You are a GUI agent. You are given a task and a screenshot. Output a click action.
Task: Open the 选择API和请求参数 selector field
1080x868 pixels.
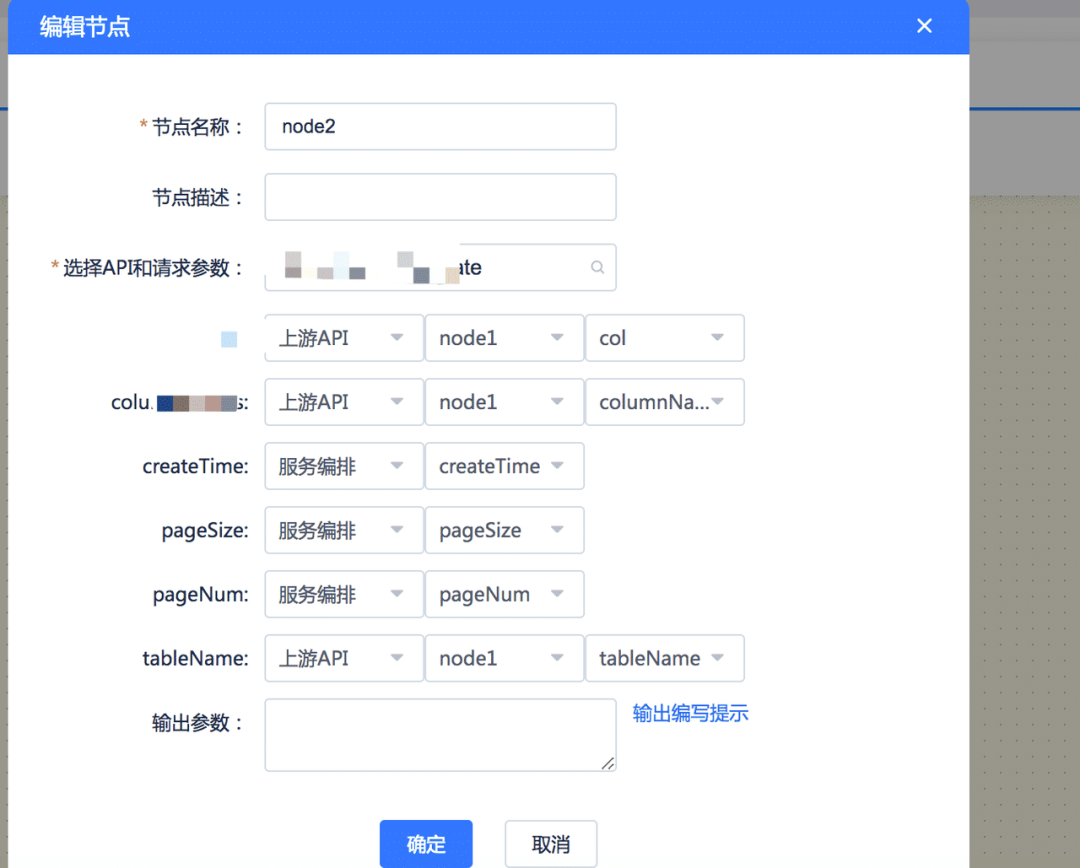click(x=440, y=267)
